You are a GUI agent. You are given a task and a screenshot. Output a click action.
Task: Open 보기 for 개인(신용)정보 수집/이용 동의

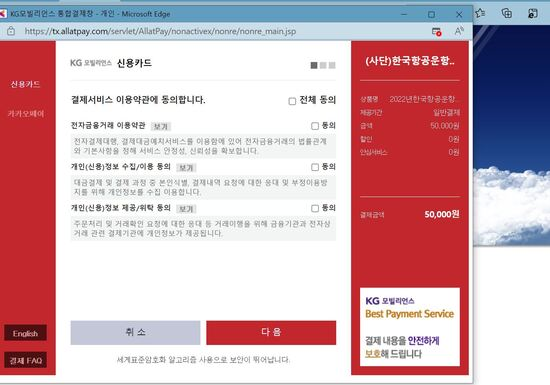[186, 168]
